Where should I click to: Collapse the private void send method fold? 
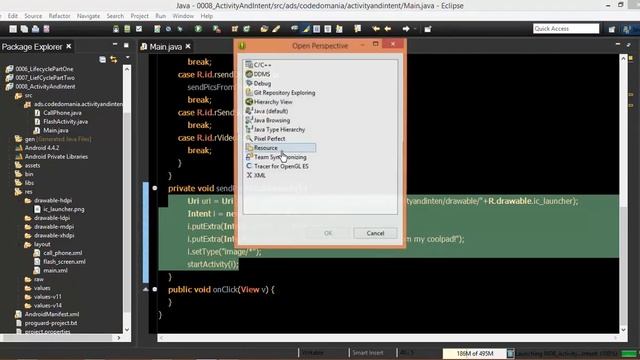155,188
